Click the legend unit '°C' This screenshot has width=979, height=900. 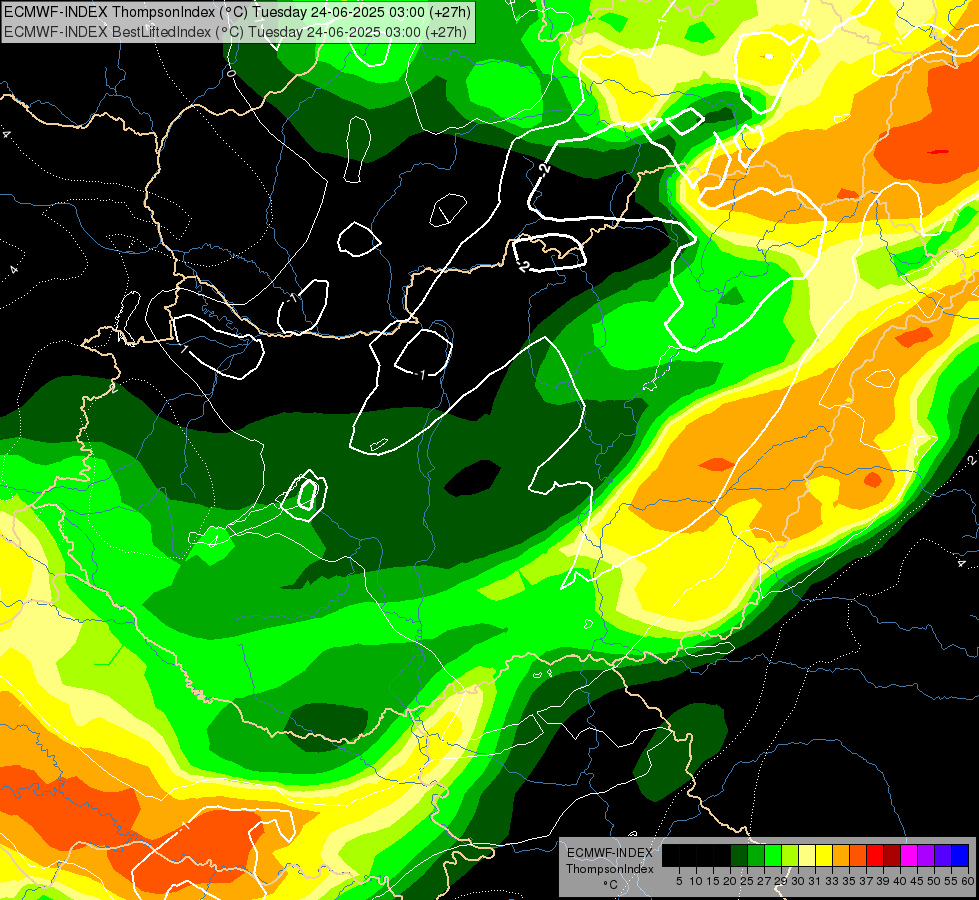(611, 885)
